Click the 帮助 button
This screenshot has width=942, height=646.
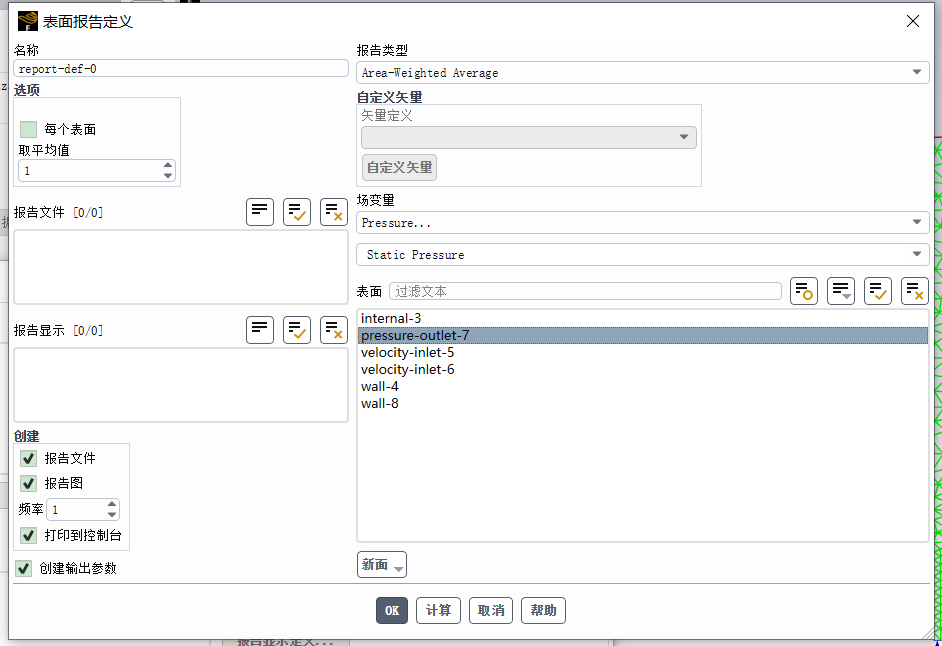pyautogui.click(x=544, y=611)
